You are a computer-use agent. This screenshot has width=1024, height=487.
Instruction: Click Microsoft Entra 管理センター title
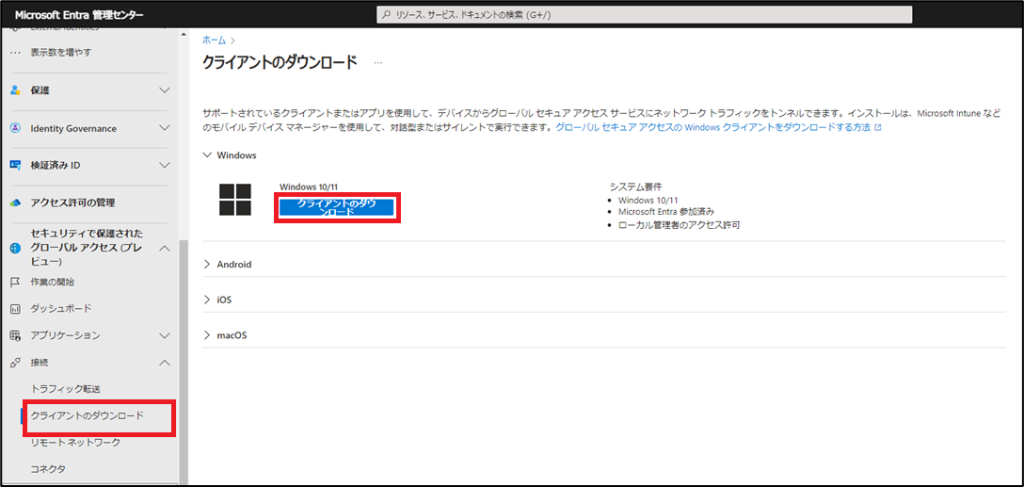(x=78, y=15)
